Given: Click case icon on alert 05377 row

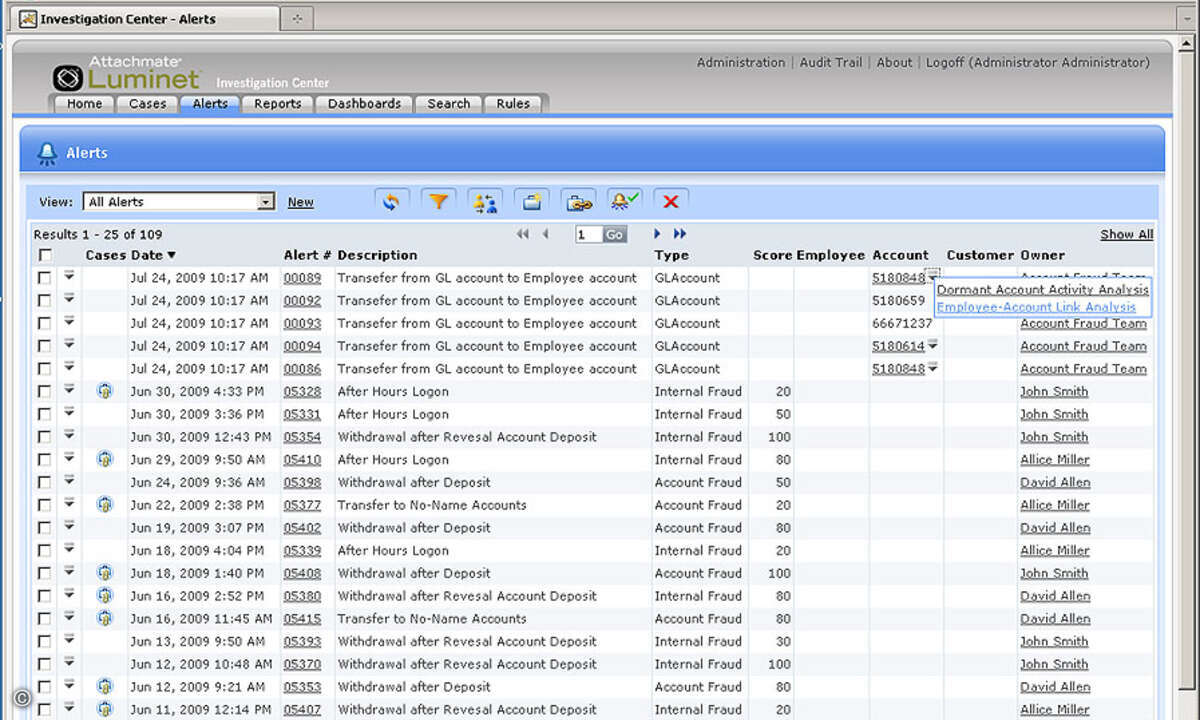Looking at the screenshot, I should point(104,505).
